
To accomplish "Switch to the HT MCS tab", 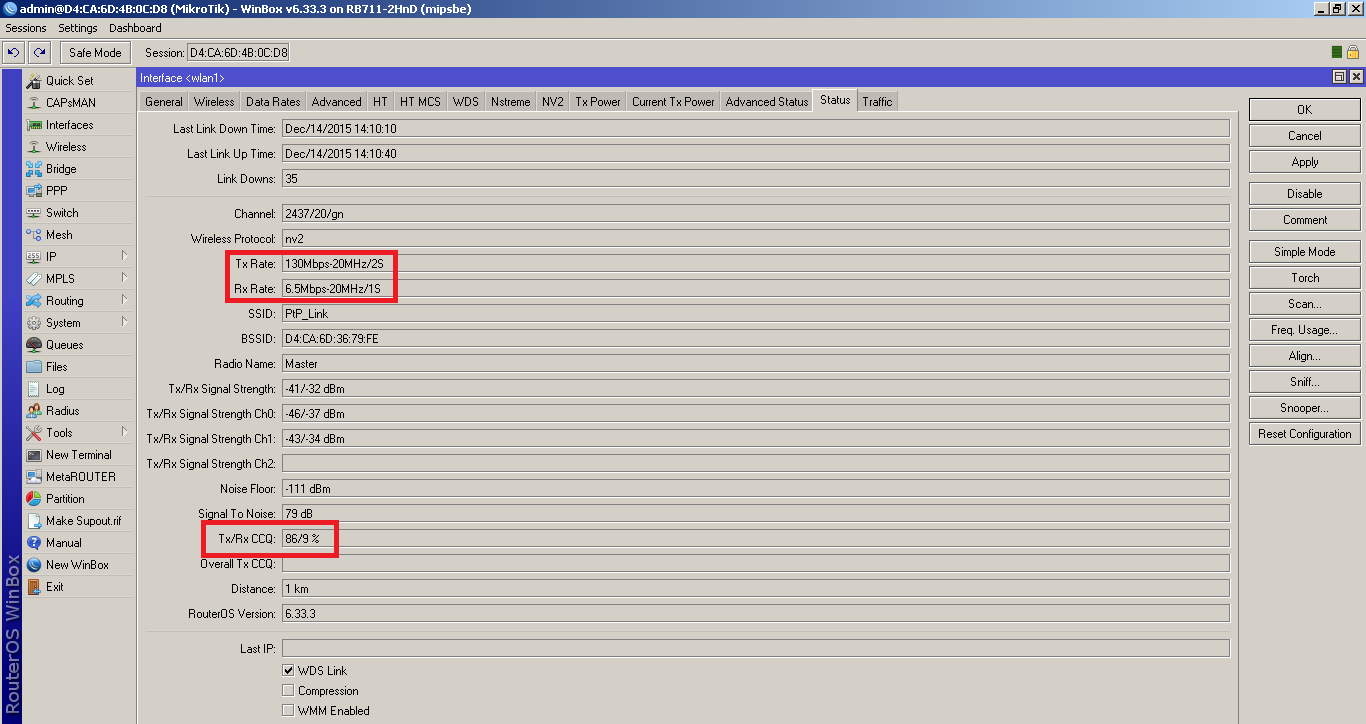I will pyautogui.click(x=420, y=102).
